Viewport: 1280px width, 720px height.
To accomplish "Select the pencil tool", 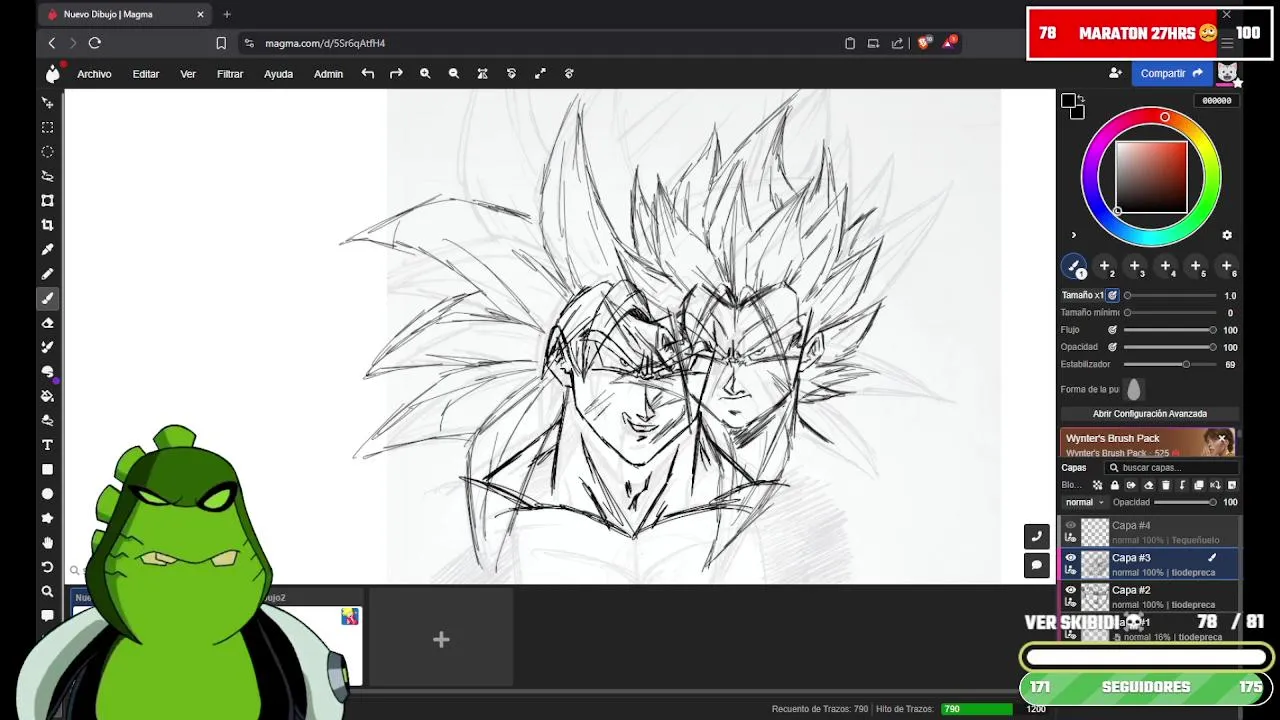I will 47,274.
